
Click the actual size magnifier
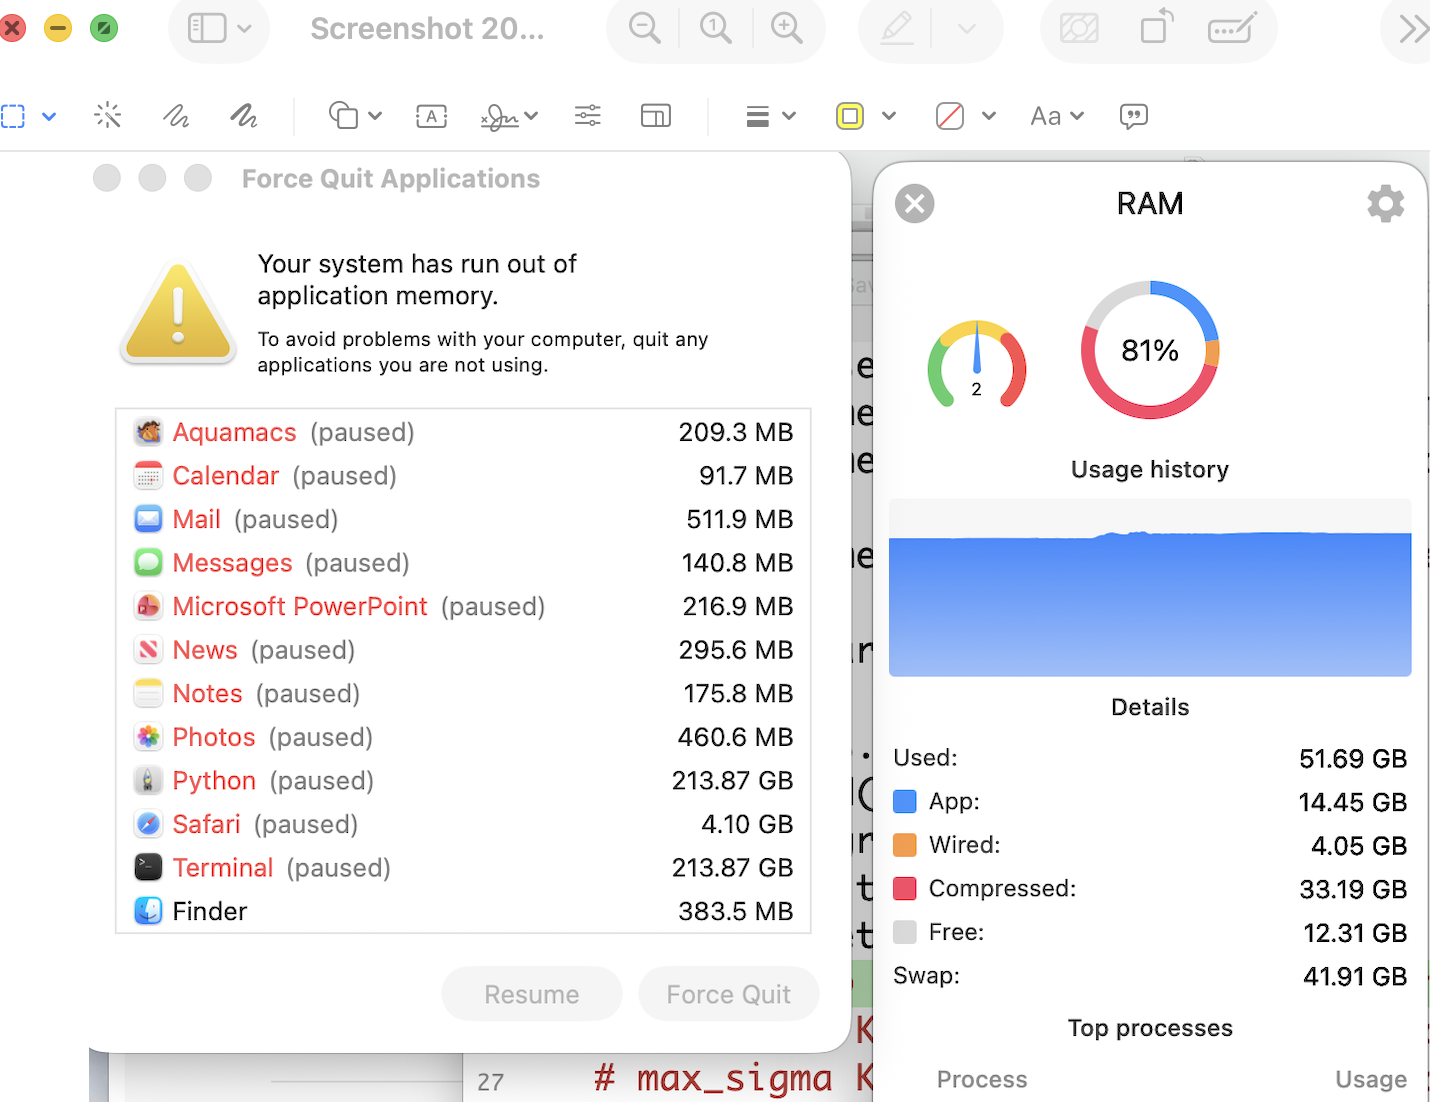(716, 29)
